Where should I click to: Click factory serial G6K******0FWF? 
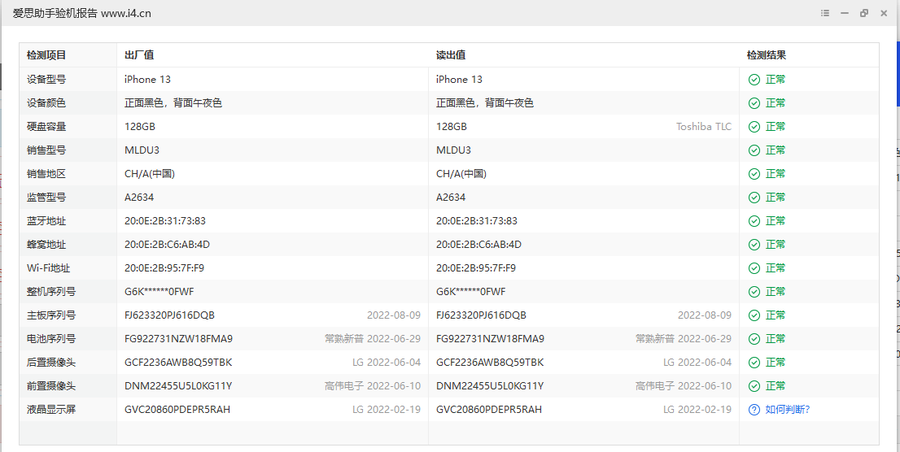click(159, 291)
